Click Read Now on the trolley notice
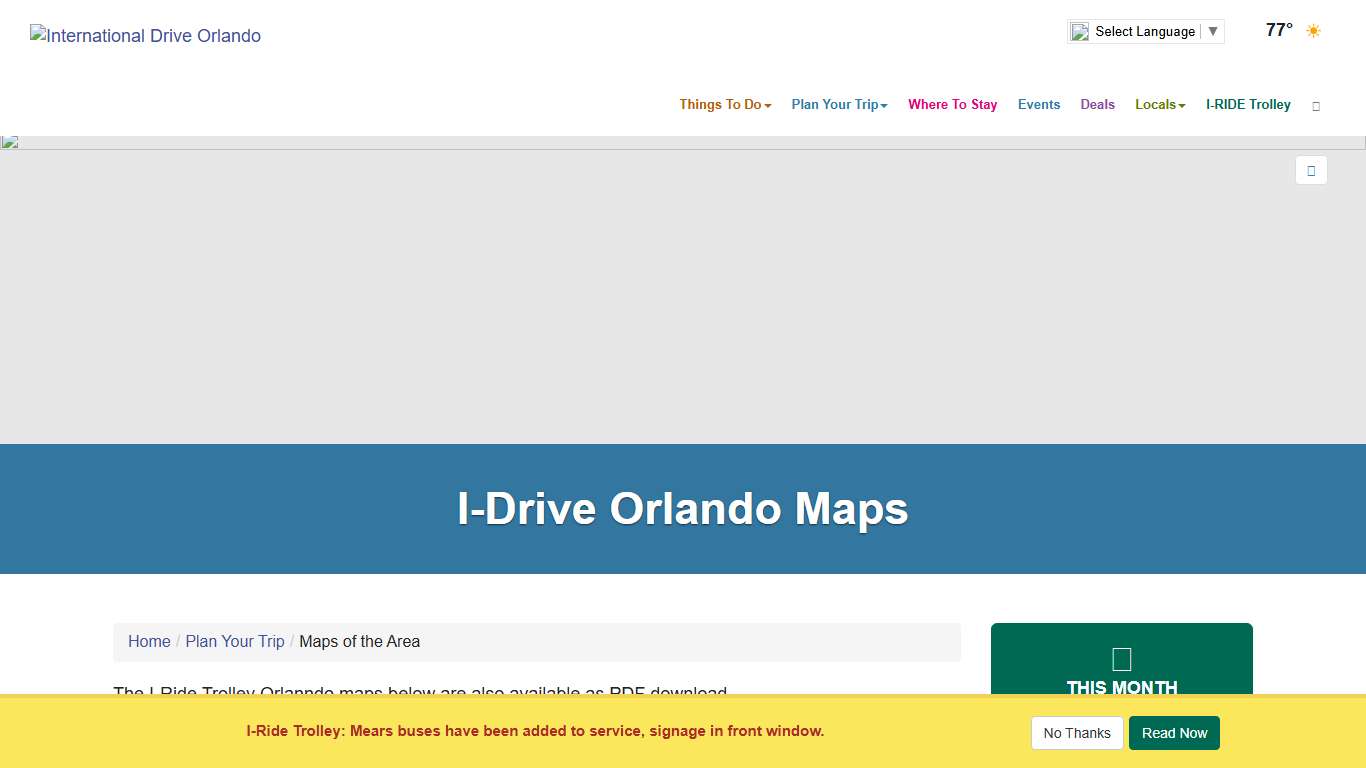This screenshot has height=768, width=1366. click(x=1174, y=732)
